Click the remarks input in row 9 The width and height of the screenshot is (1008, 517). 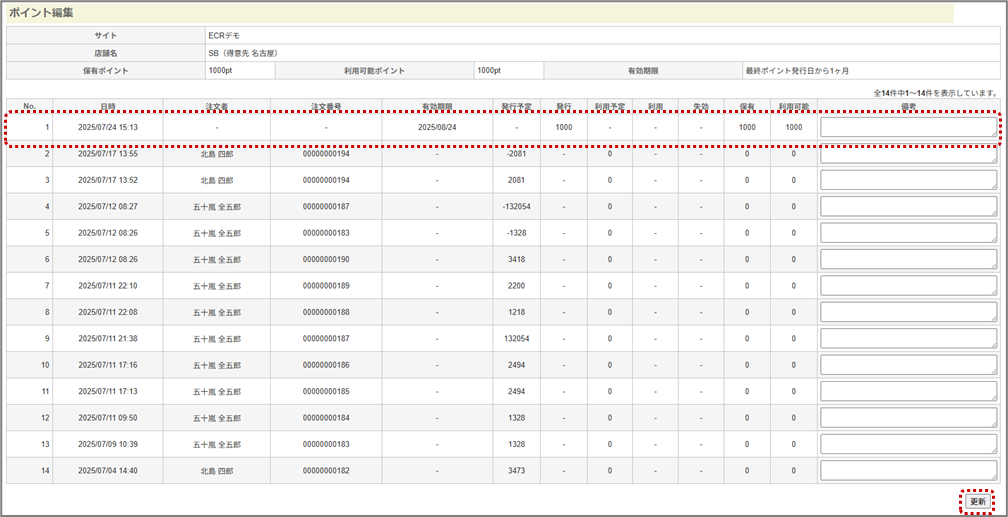click(x=908, y=338)
